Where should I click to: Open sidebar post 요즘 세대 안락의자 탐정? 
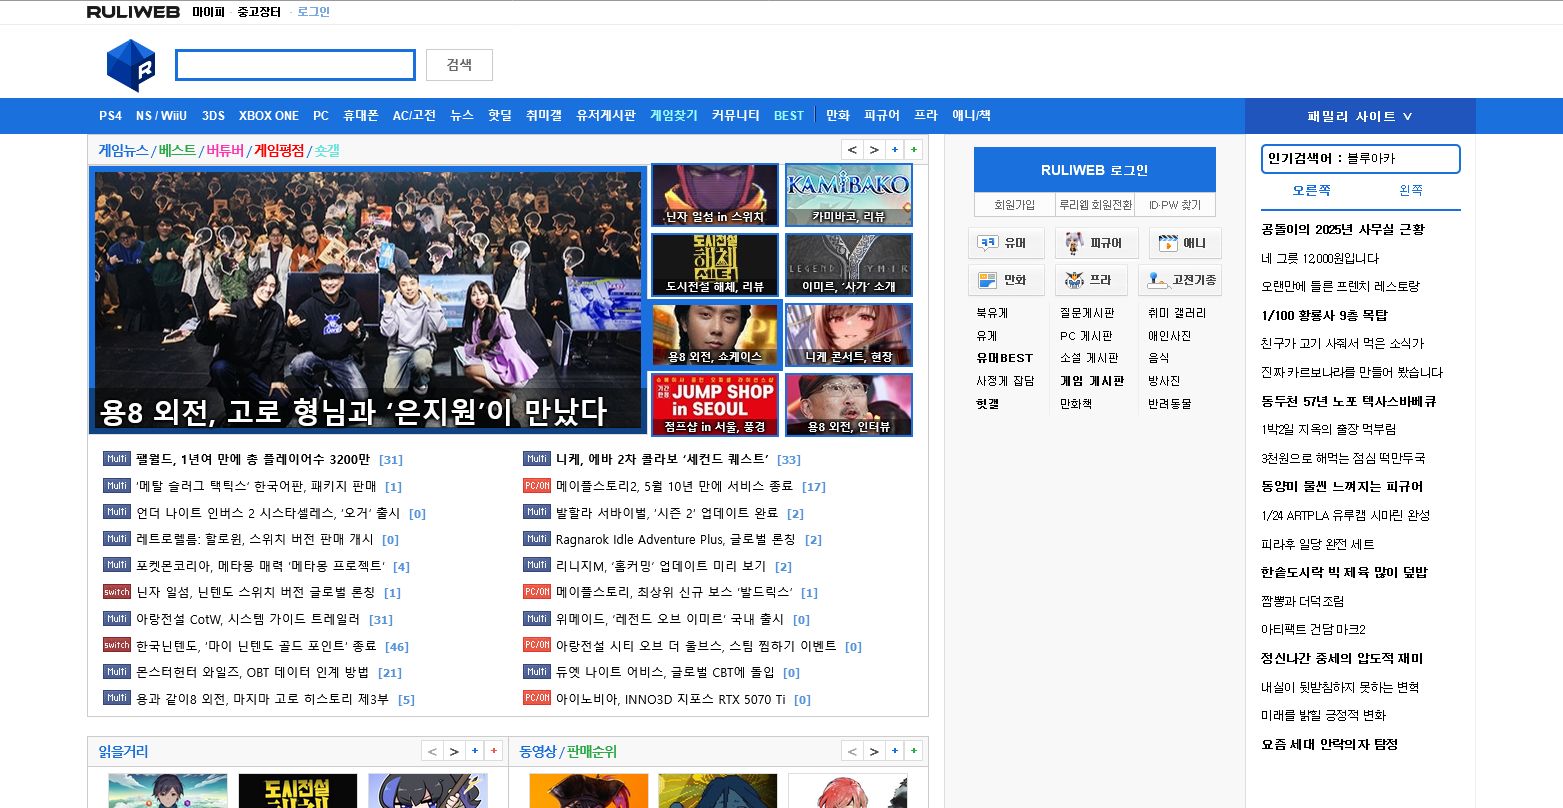pos(1329,744)
